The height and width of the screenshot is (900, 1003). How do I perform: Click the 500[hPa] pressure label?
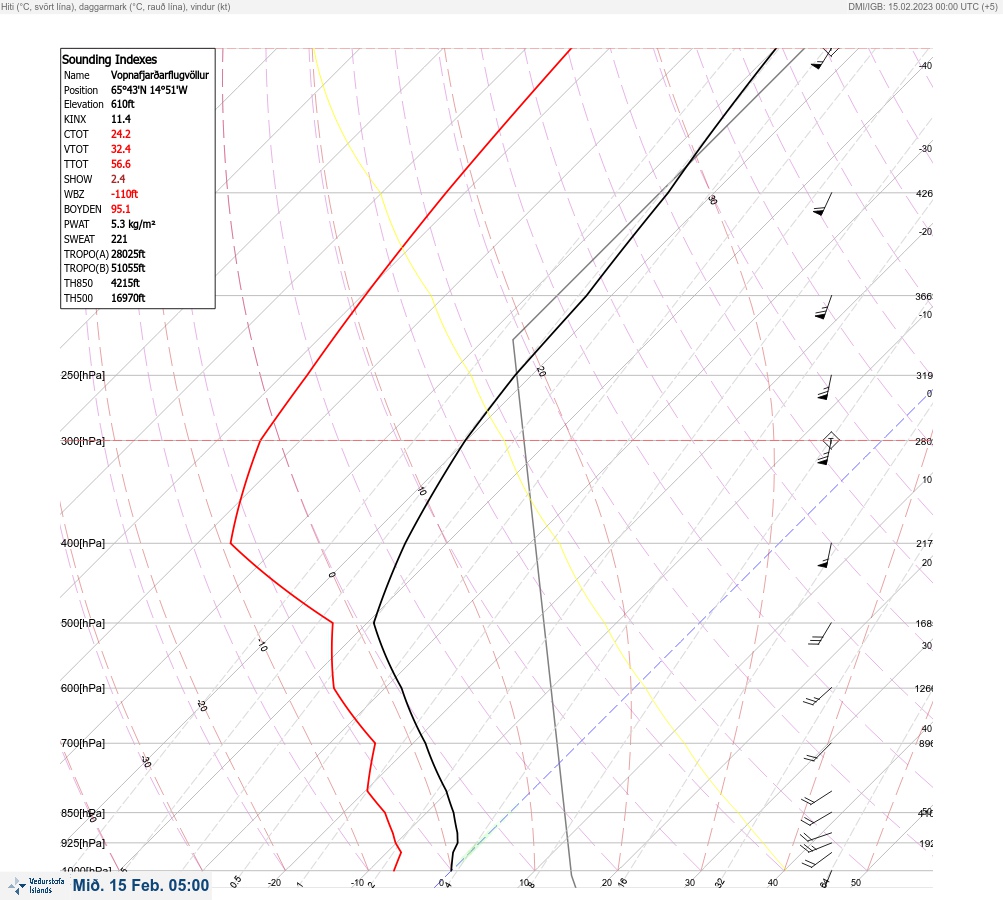(x=83, y=623)
